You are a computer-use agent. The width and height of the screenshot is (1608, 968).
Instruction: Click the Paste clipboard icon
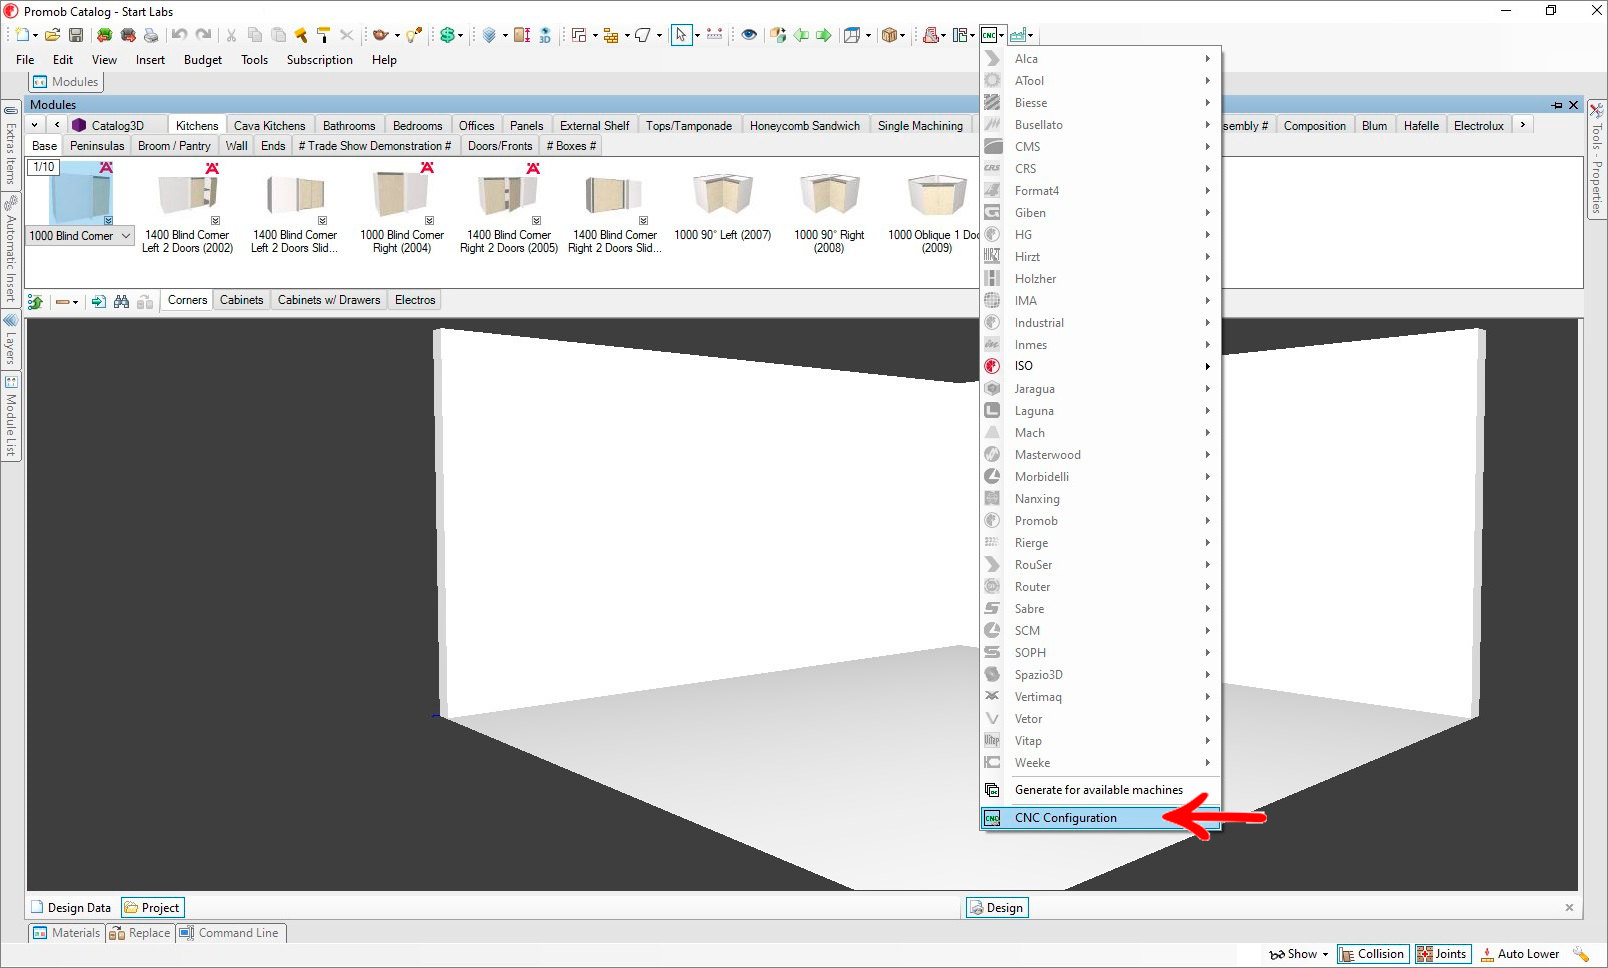tap(278, 35)
